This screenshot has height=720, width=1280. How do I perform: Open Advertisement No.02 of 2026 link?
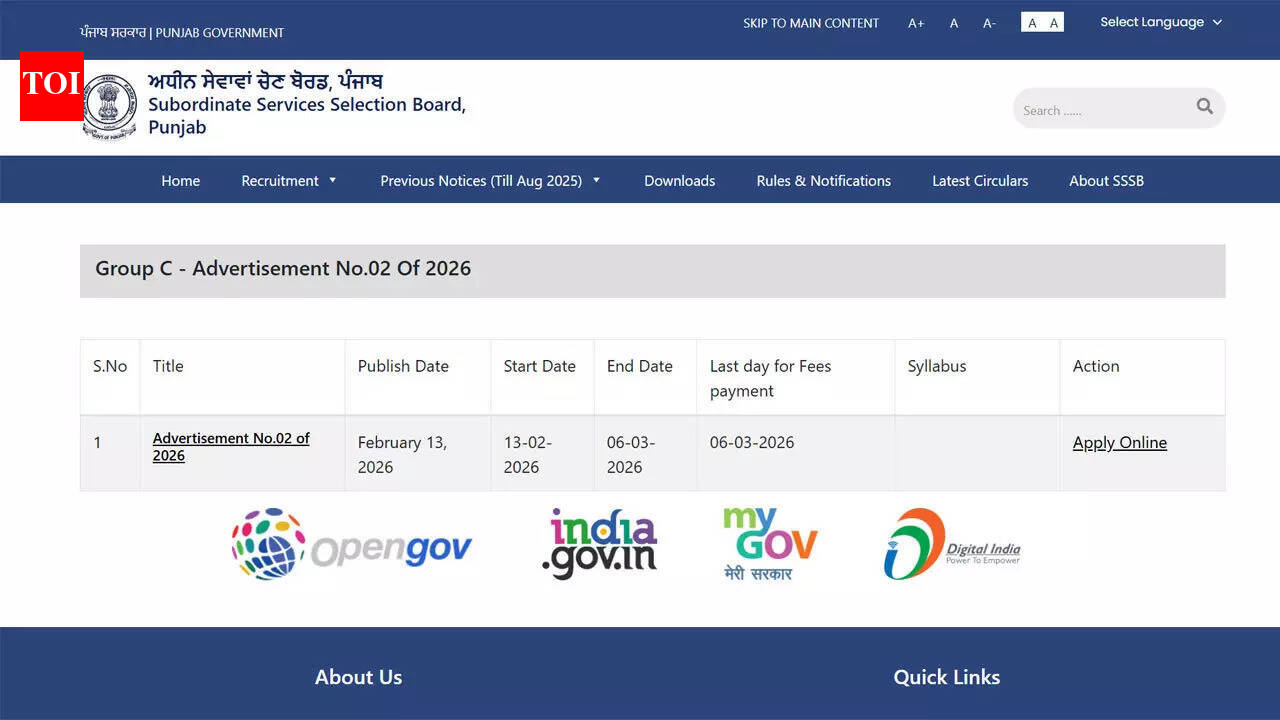click(x=230, y=446)
